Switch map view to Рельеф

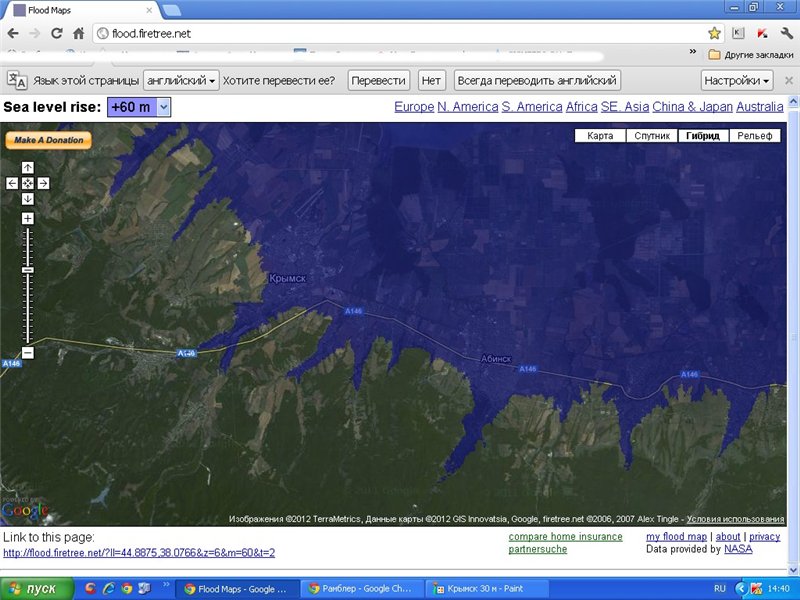[754, 136]
